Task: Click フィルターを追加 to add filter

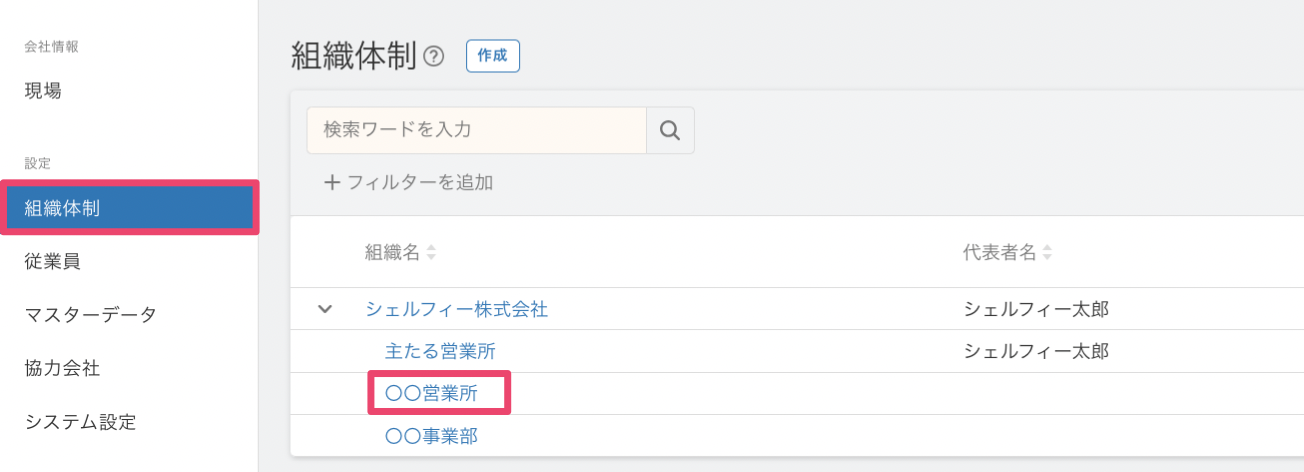Action: click(408, 182)
